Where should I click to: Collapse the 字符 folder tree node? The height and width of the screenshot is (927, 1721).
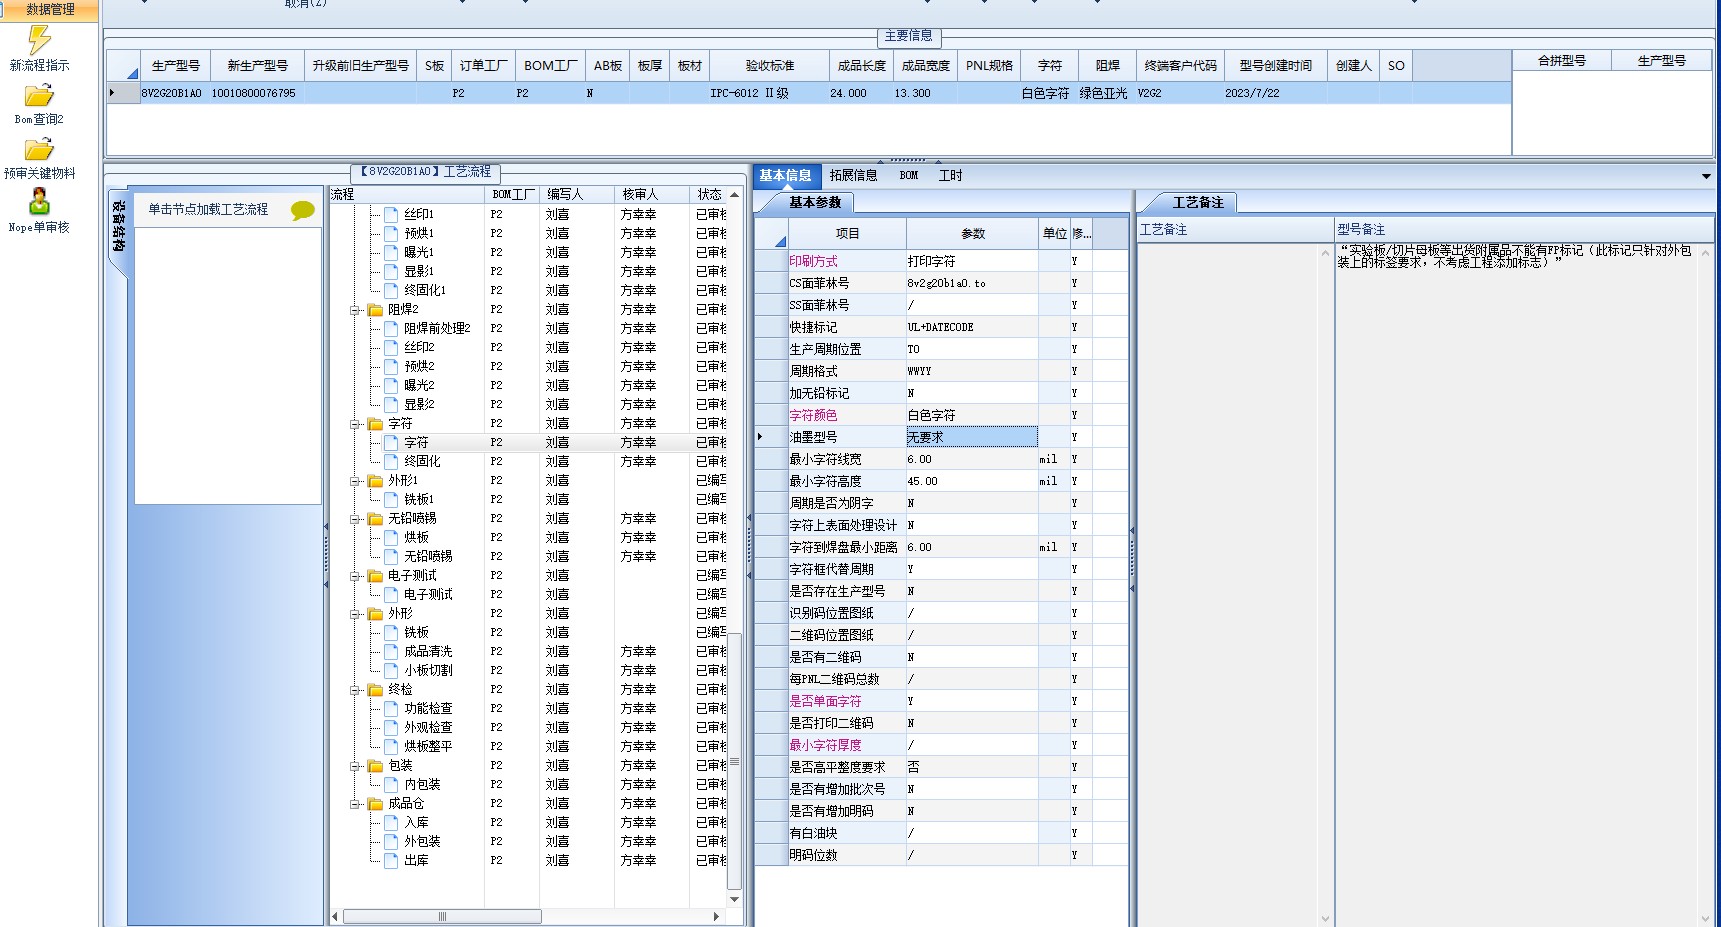(355, 424)
